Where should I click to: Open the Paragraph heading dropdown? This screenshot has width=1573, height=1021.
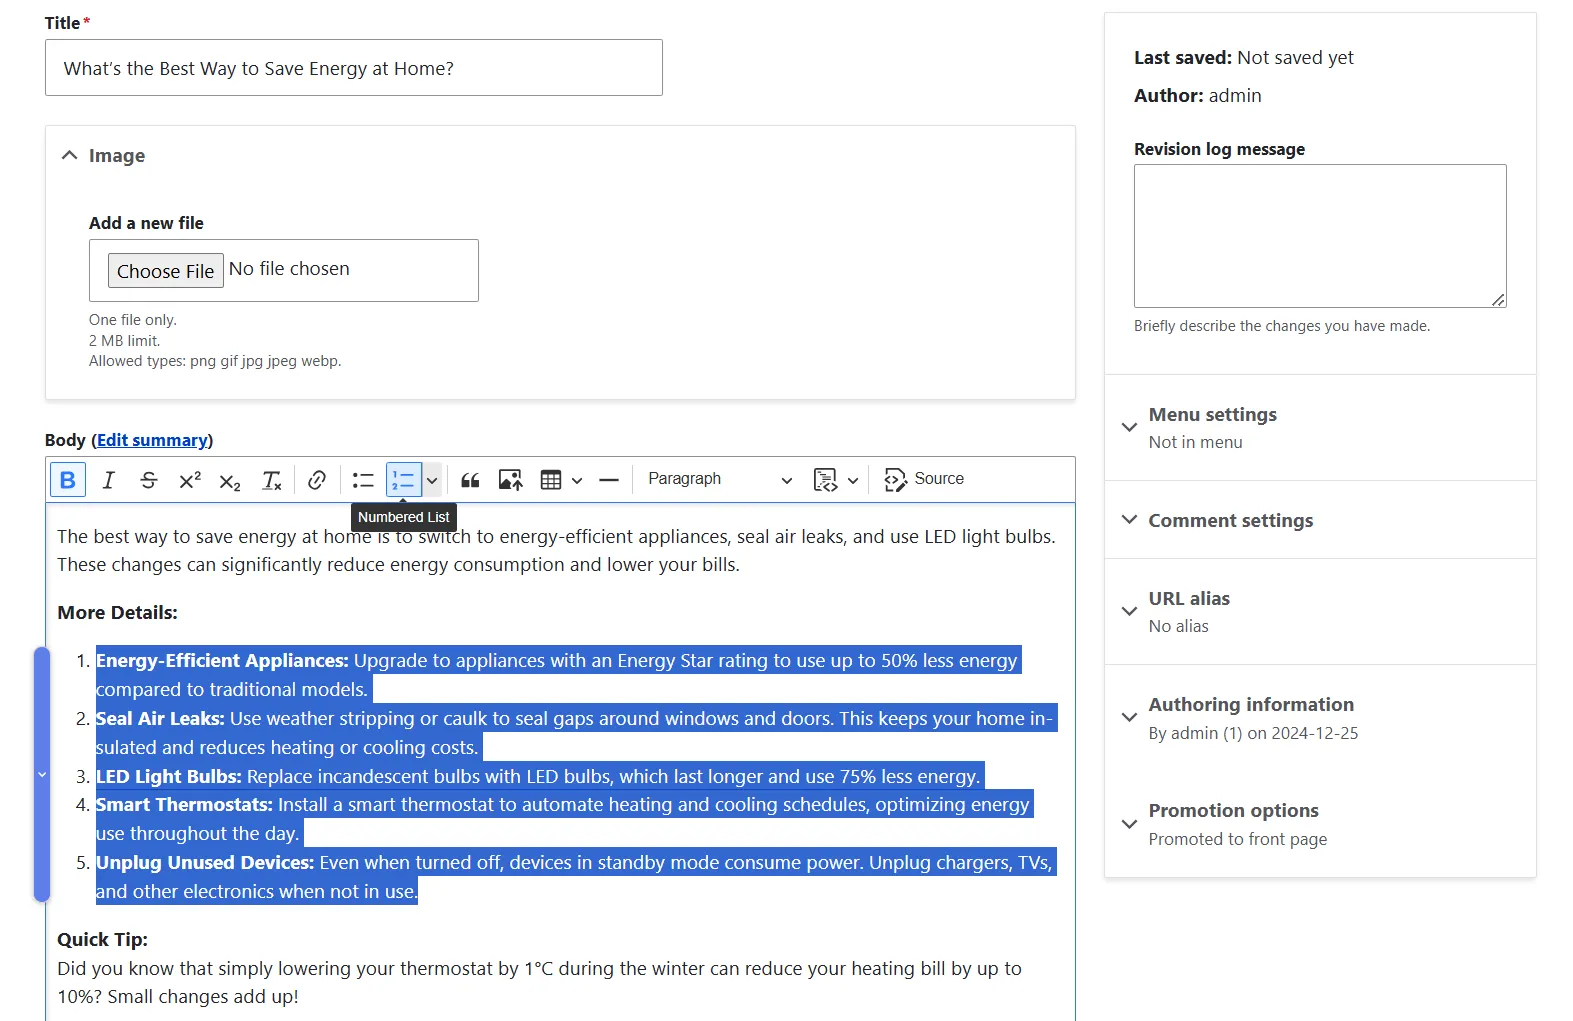720,480
